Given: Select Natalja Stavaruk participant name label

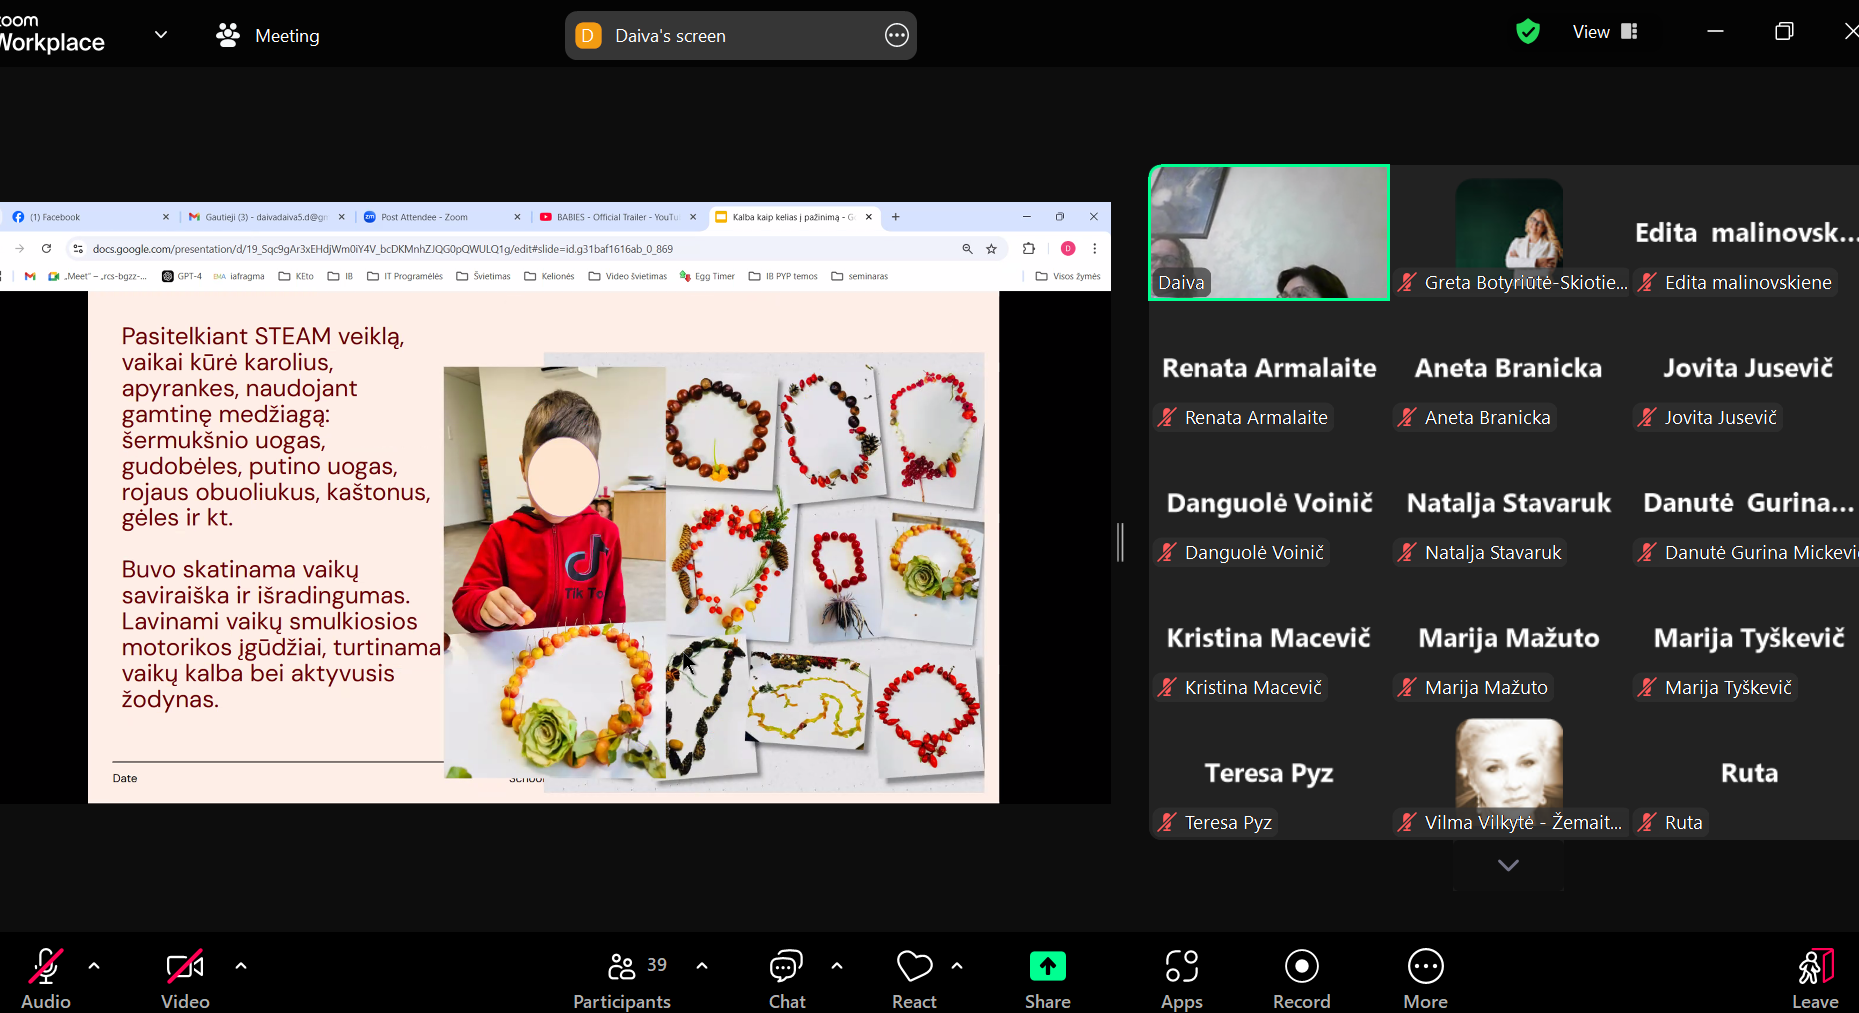Looking at the screenshot, I should pos(1493,553).
